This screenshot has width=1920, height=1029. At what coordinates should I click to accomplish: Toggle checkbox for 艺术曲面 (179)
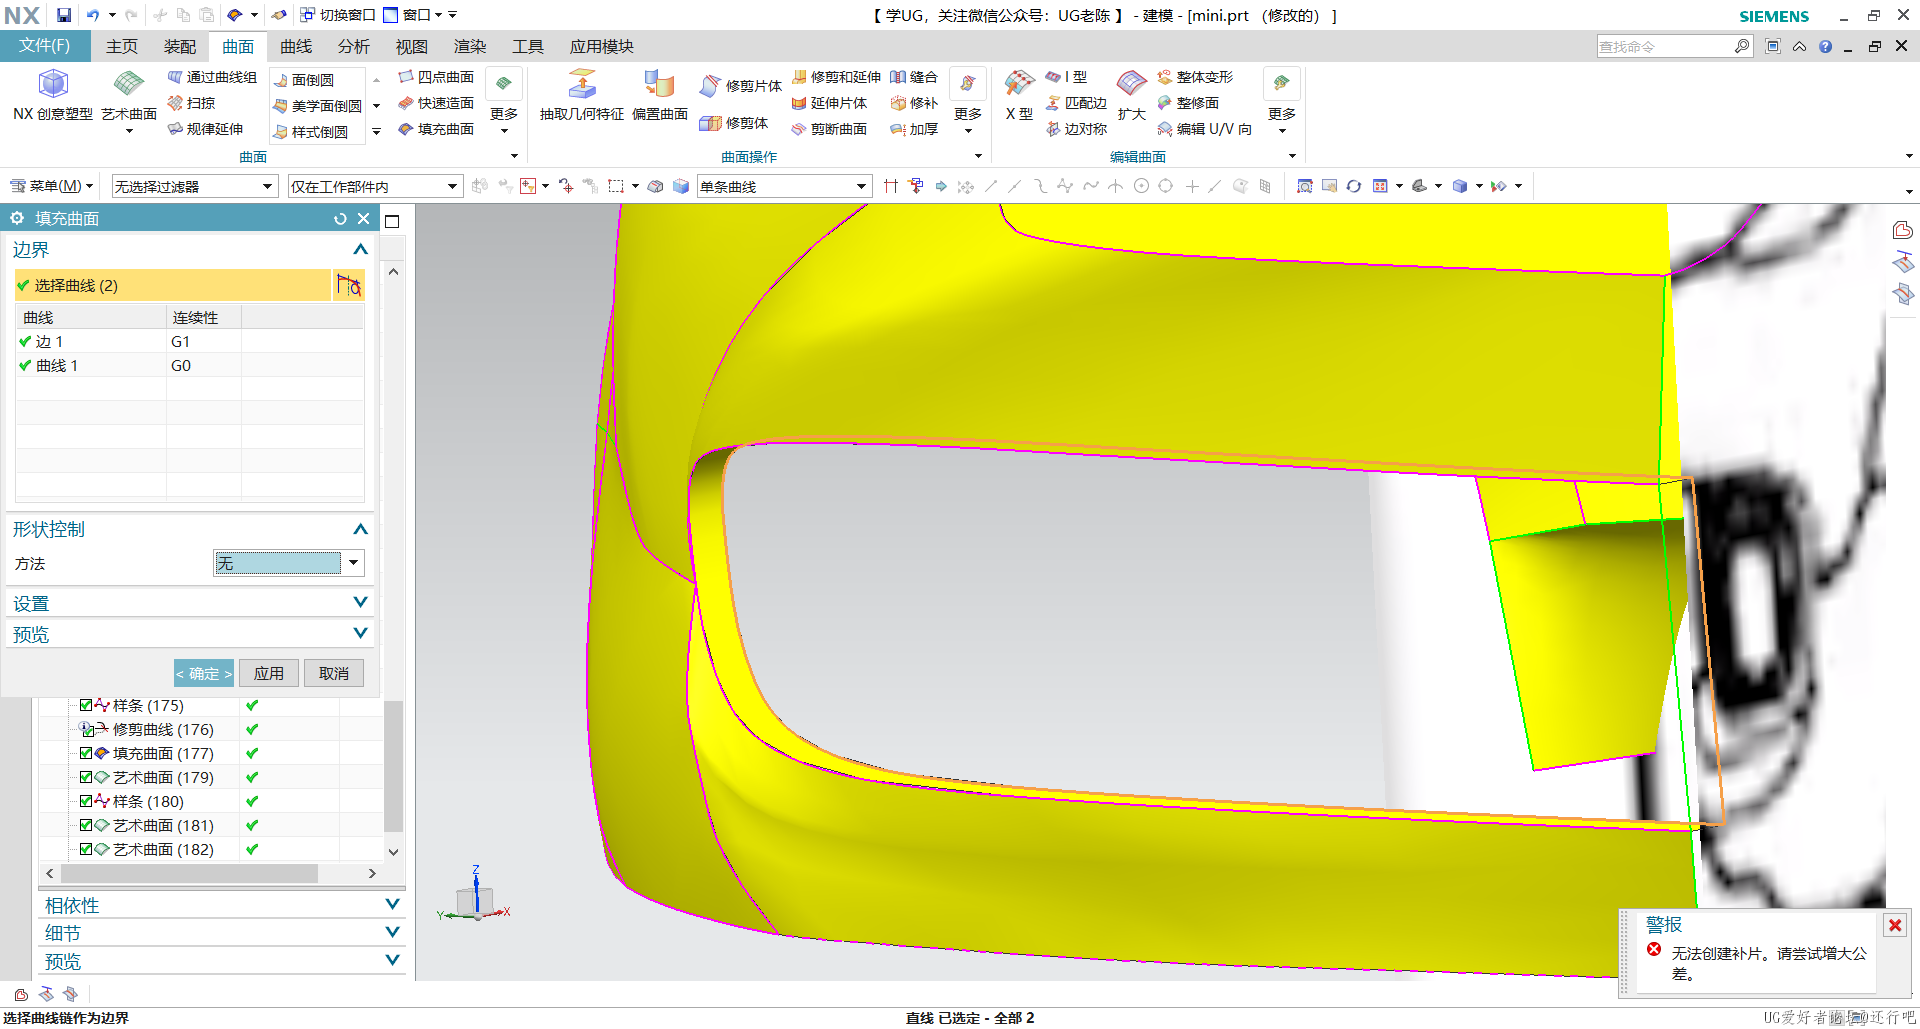(x=86, y=777)
